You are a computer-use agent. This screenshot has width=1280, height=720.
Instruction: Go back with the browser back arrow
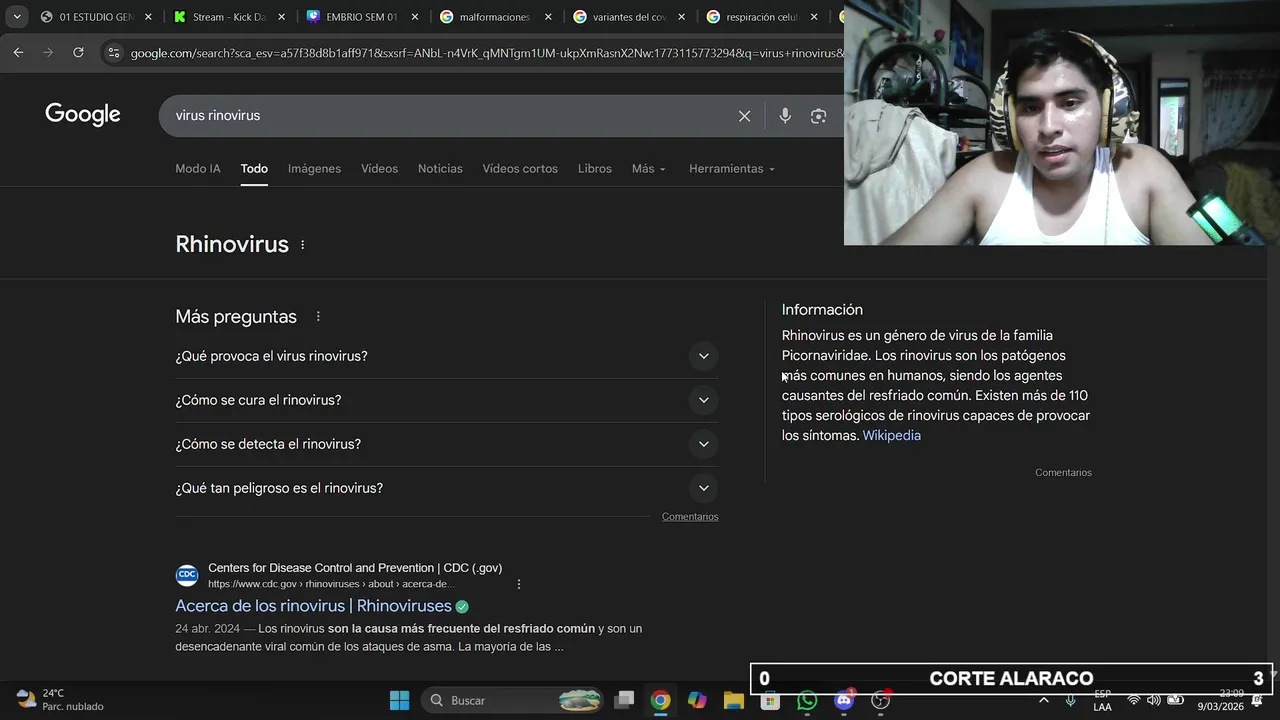click(x=18, y=53)
